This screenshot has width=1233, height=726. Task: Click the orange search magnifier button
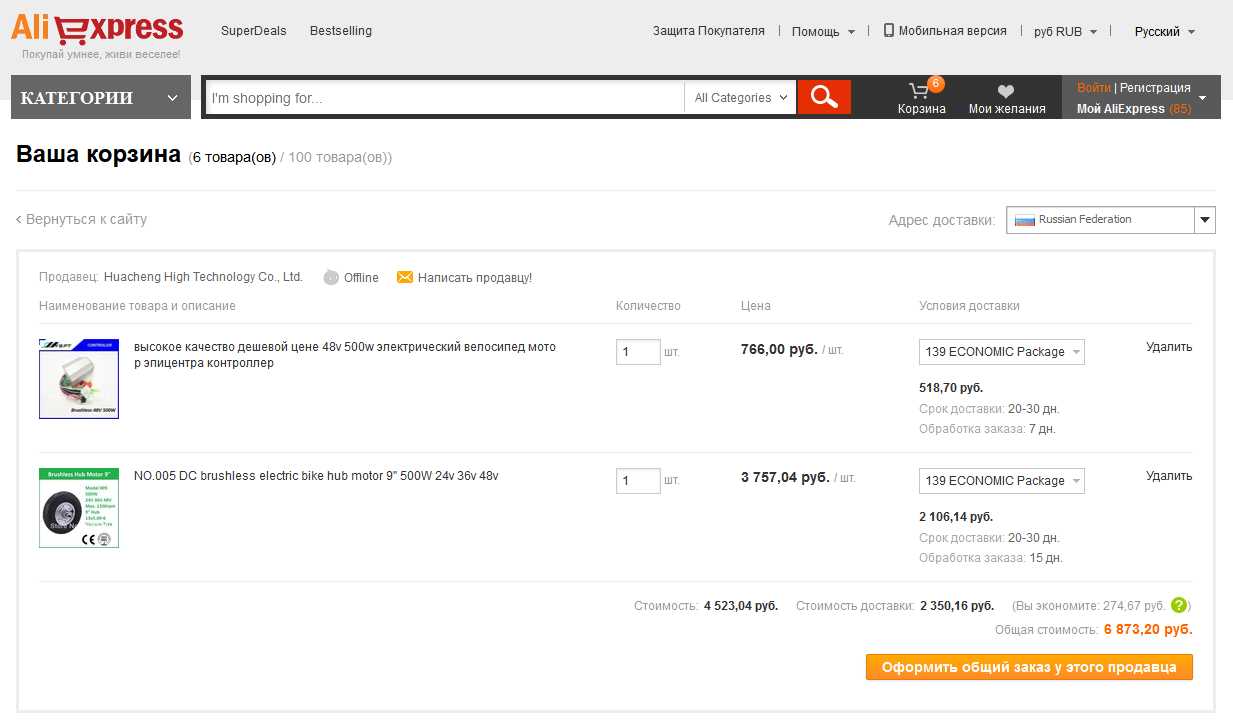(824, 97)
